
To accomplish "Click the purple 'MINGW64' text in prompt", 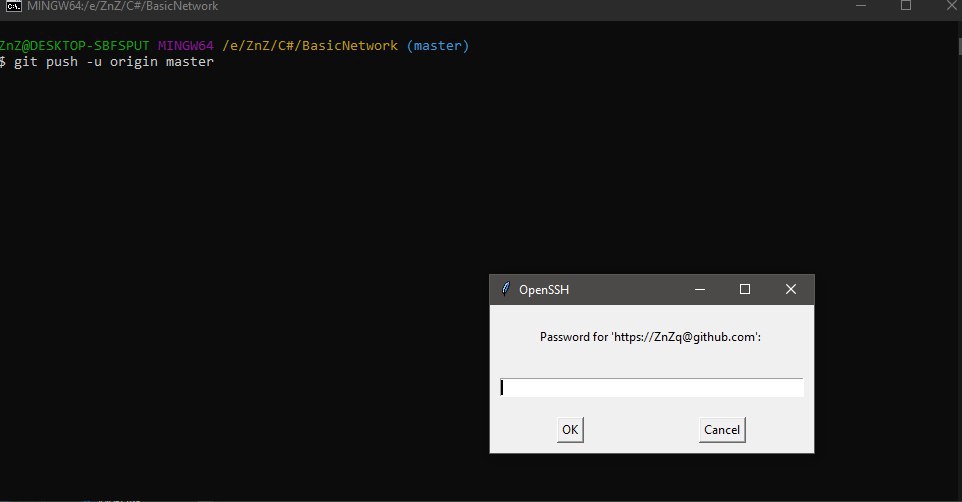I will tap(185, 45).
